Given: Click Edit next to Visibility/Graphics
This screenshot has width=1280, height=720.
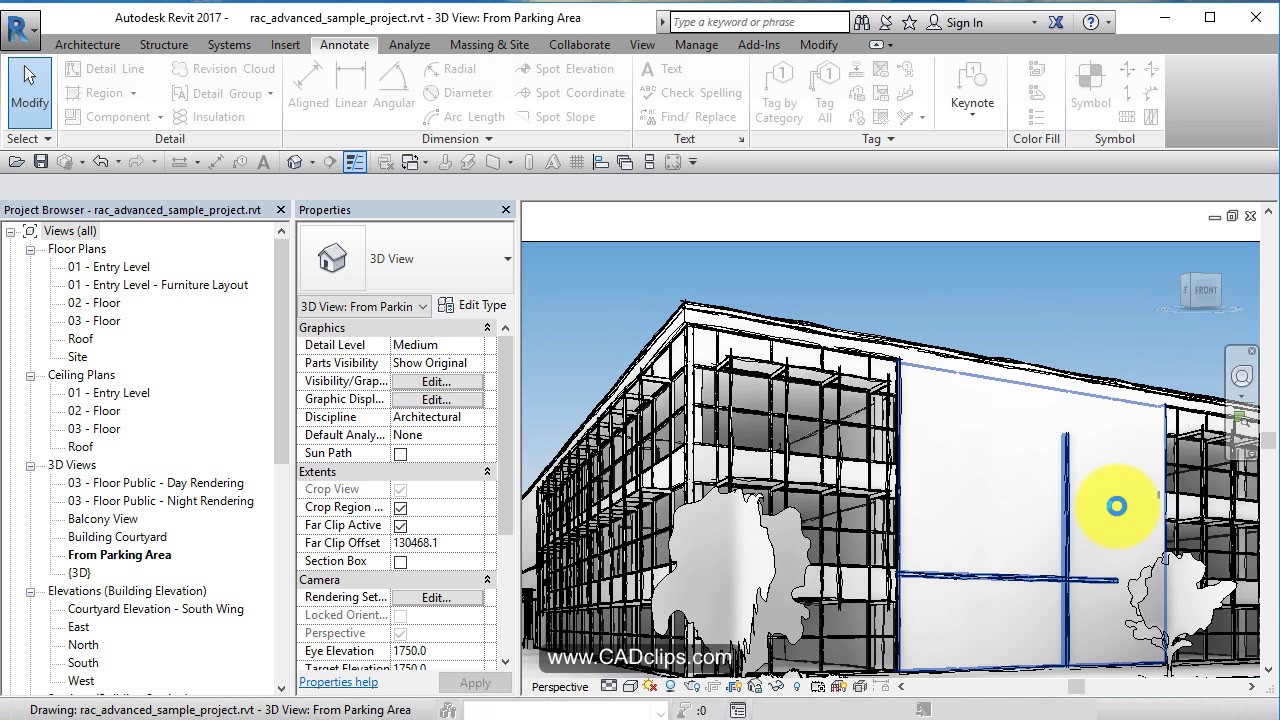Looking at the screenshot, I should point(435,381).
